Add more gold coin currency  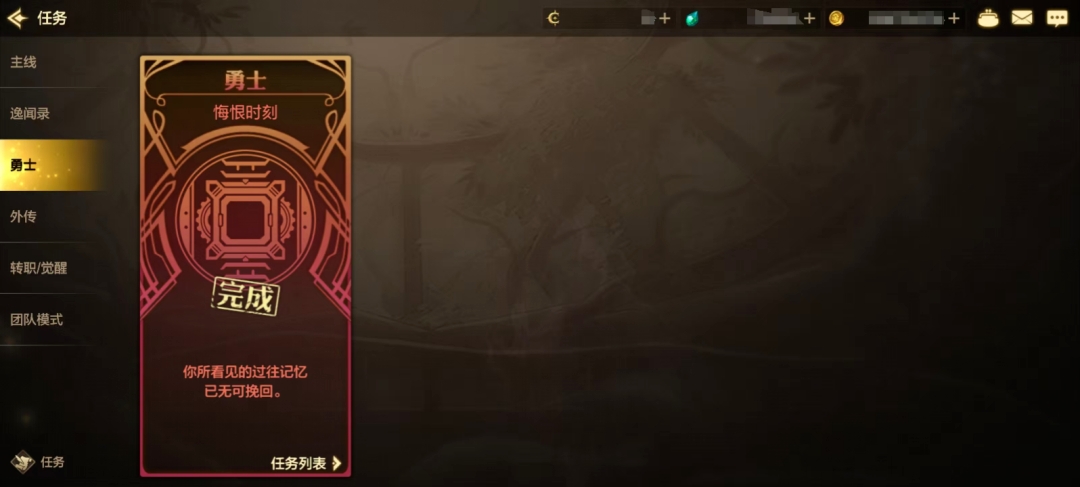954,19
